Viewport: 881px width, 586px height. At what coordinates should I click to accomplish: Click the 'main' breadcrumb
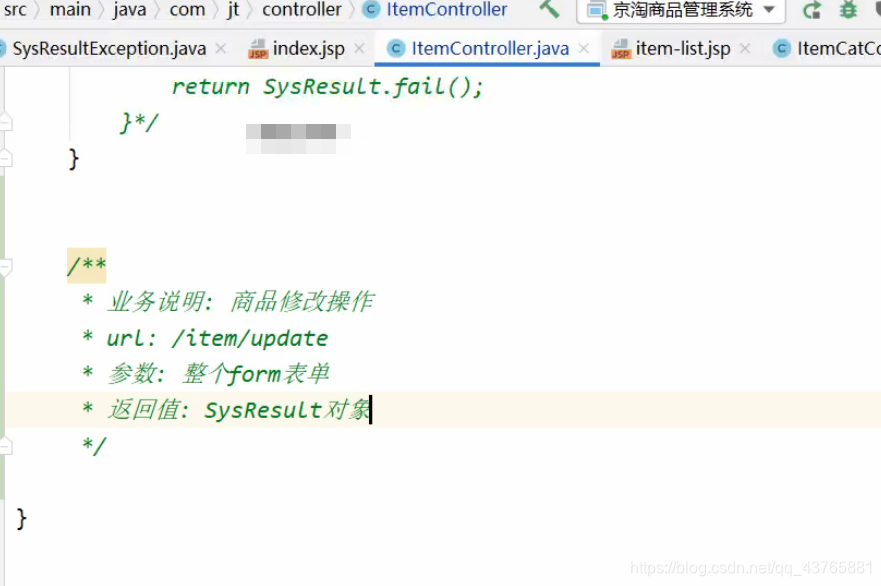[x=70, y=10]
